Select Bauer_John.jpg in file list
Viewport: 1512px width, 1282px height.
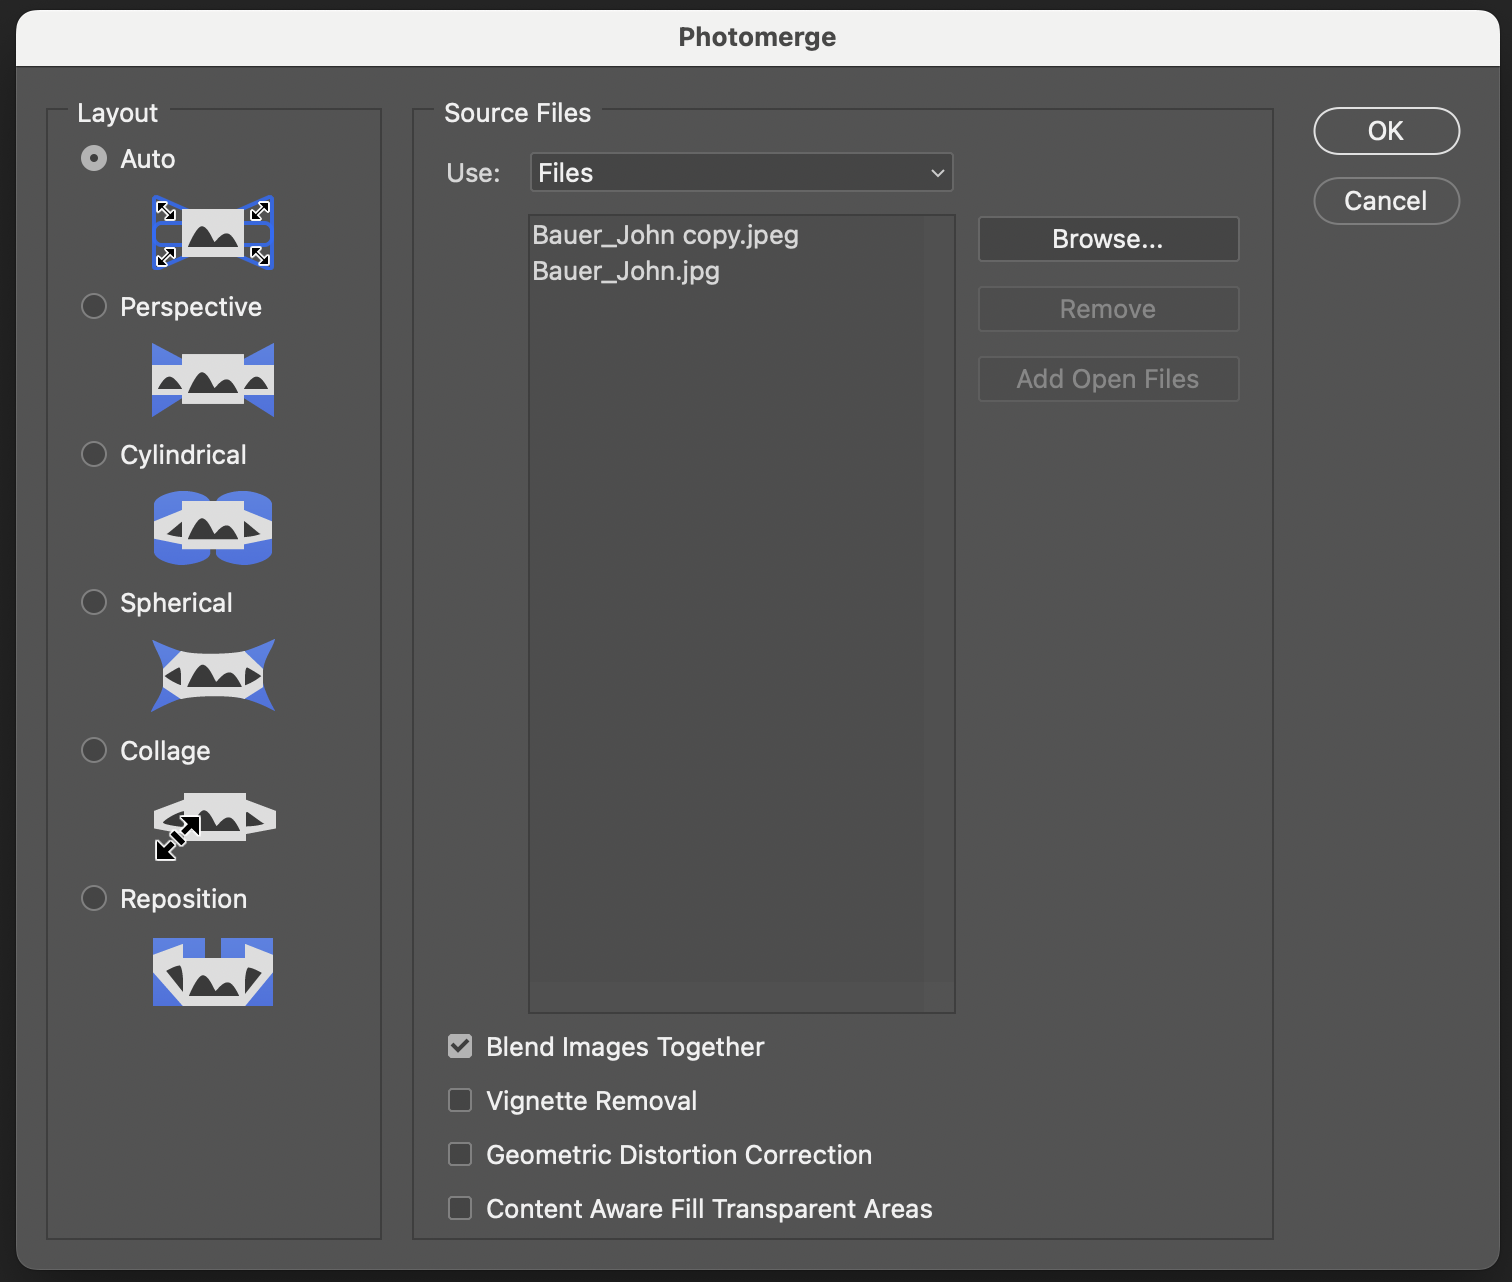coord(626,271)
